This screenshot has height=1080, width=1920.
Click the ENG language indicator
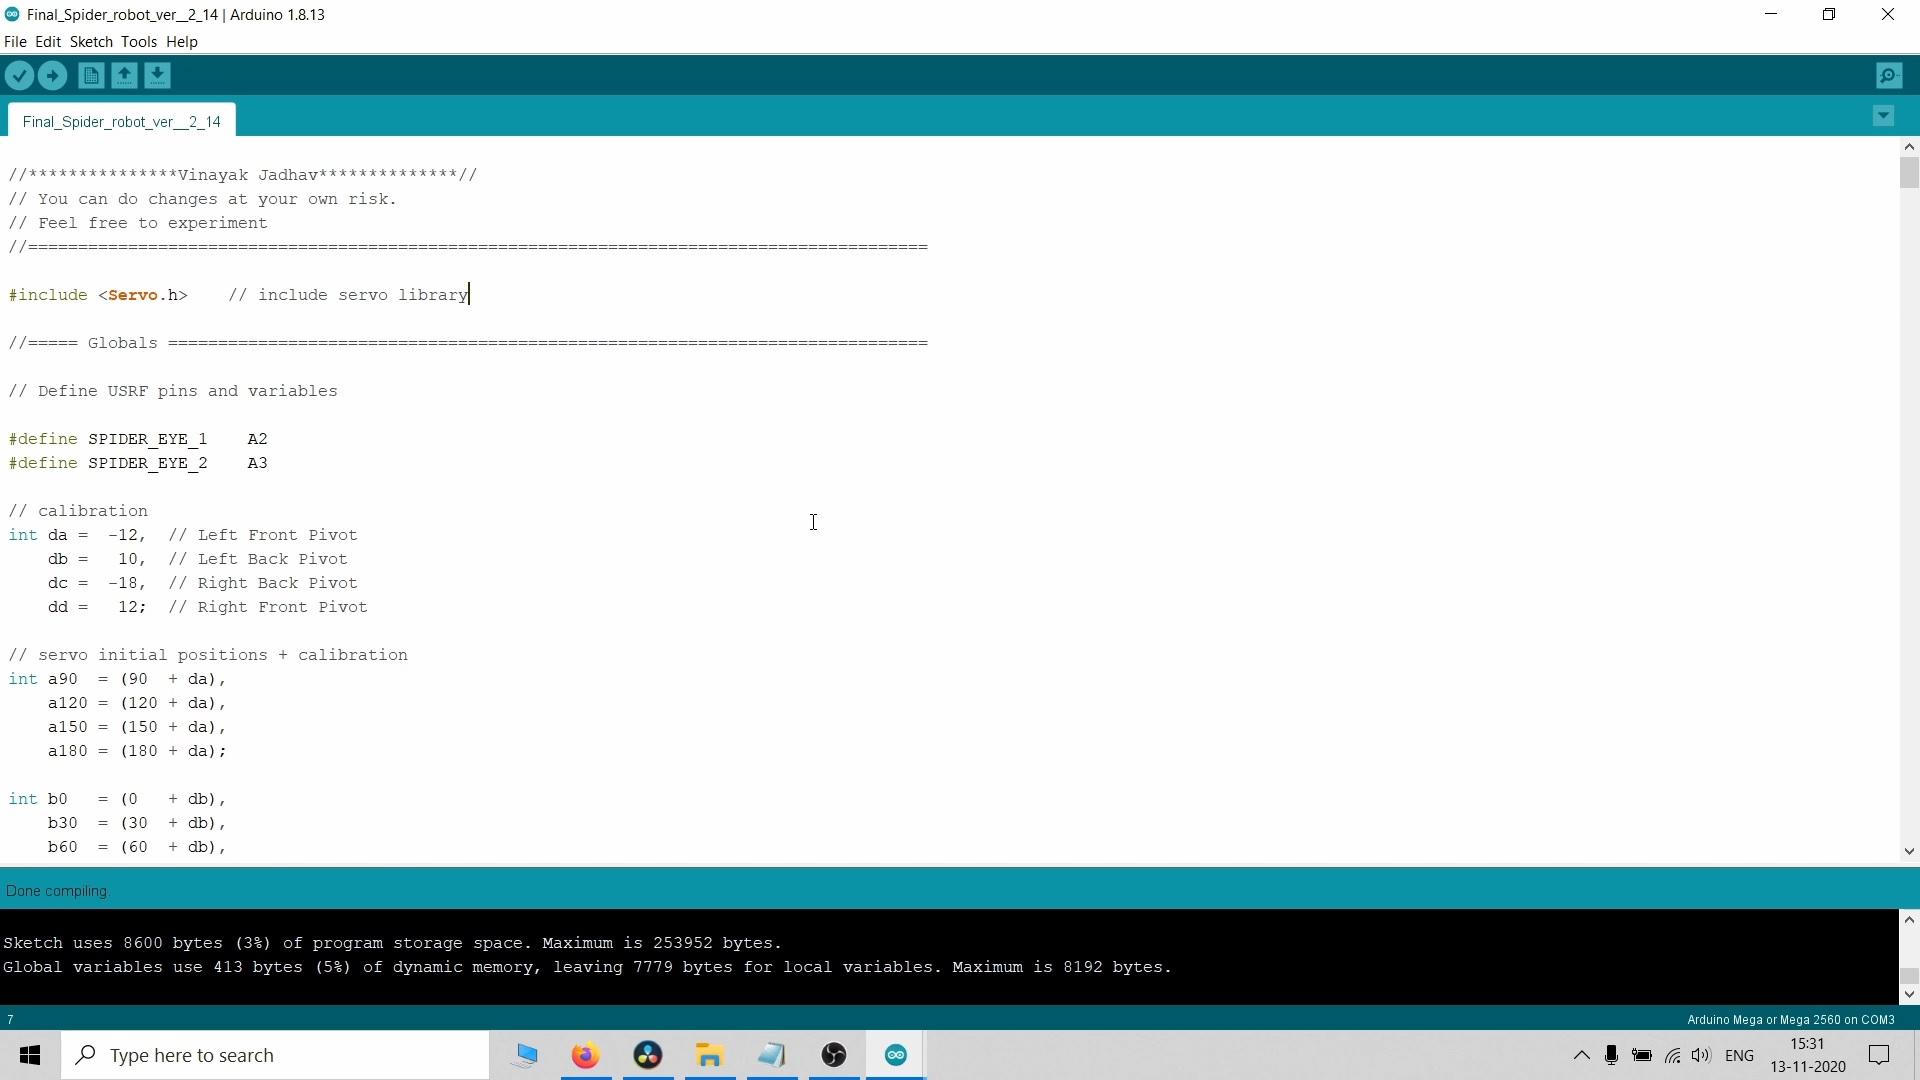(x=1740, y=1055)
